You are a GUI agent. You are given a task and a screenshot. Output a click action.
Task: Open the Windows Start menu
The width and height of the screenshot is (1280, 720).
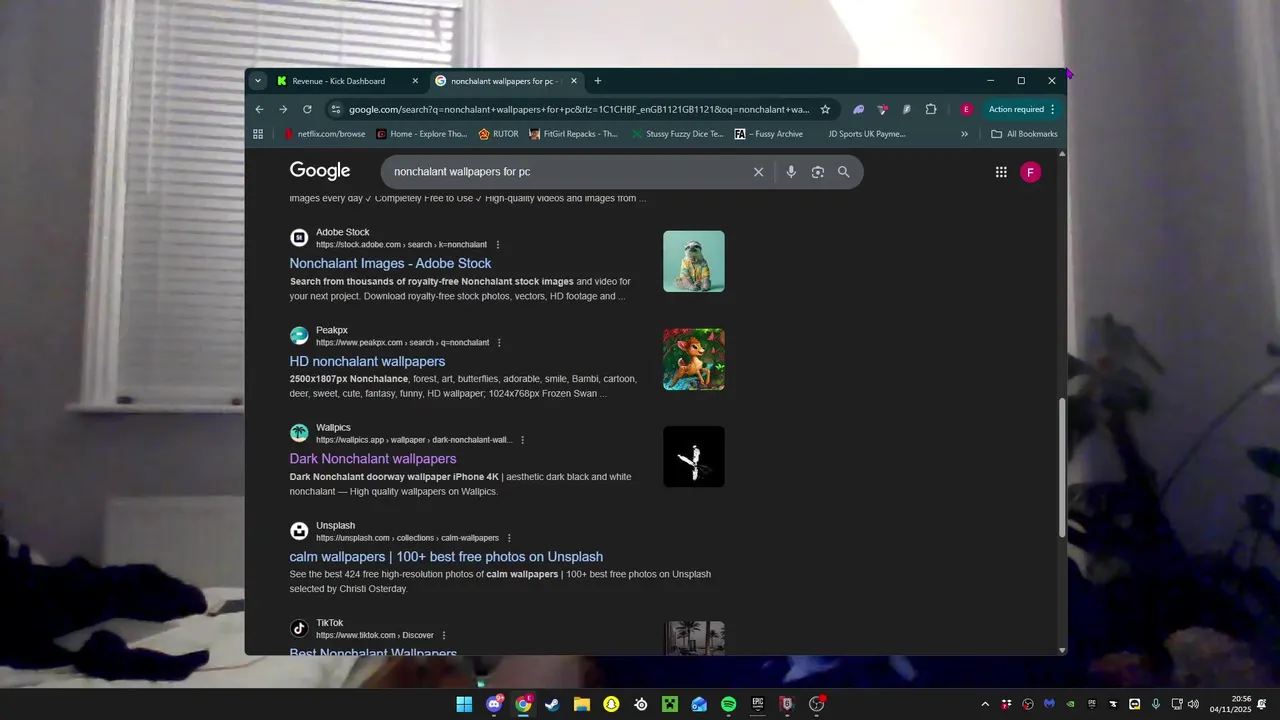pyautogui.click(x=464, y=704)
